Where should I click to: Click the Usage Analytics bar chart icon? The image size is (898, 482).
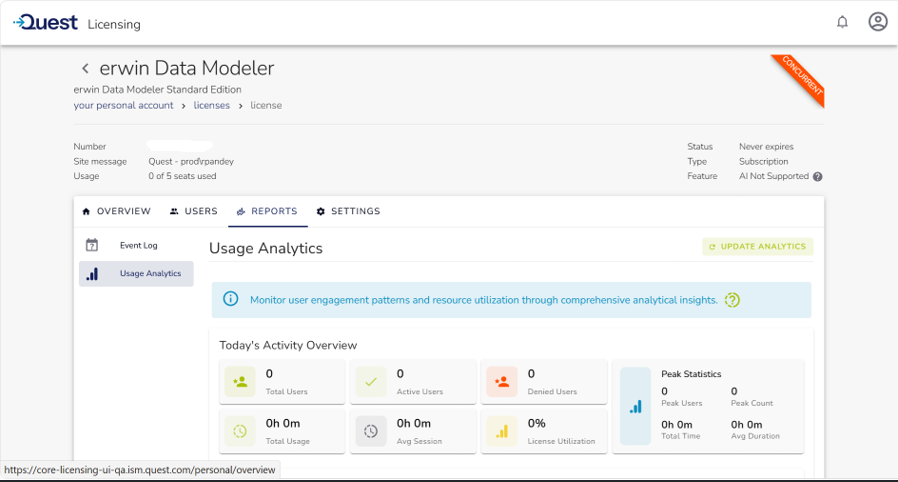[x=92, y=274]
